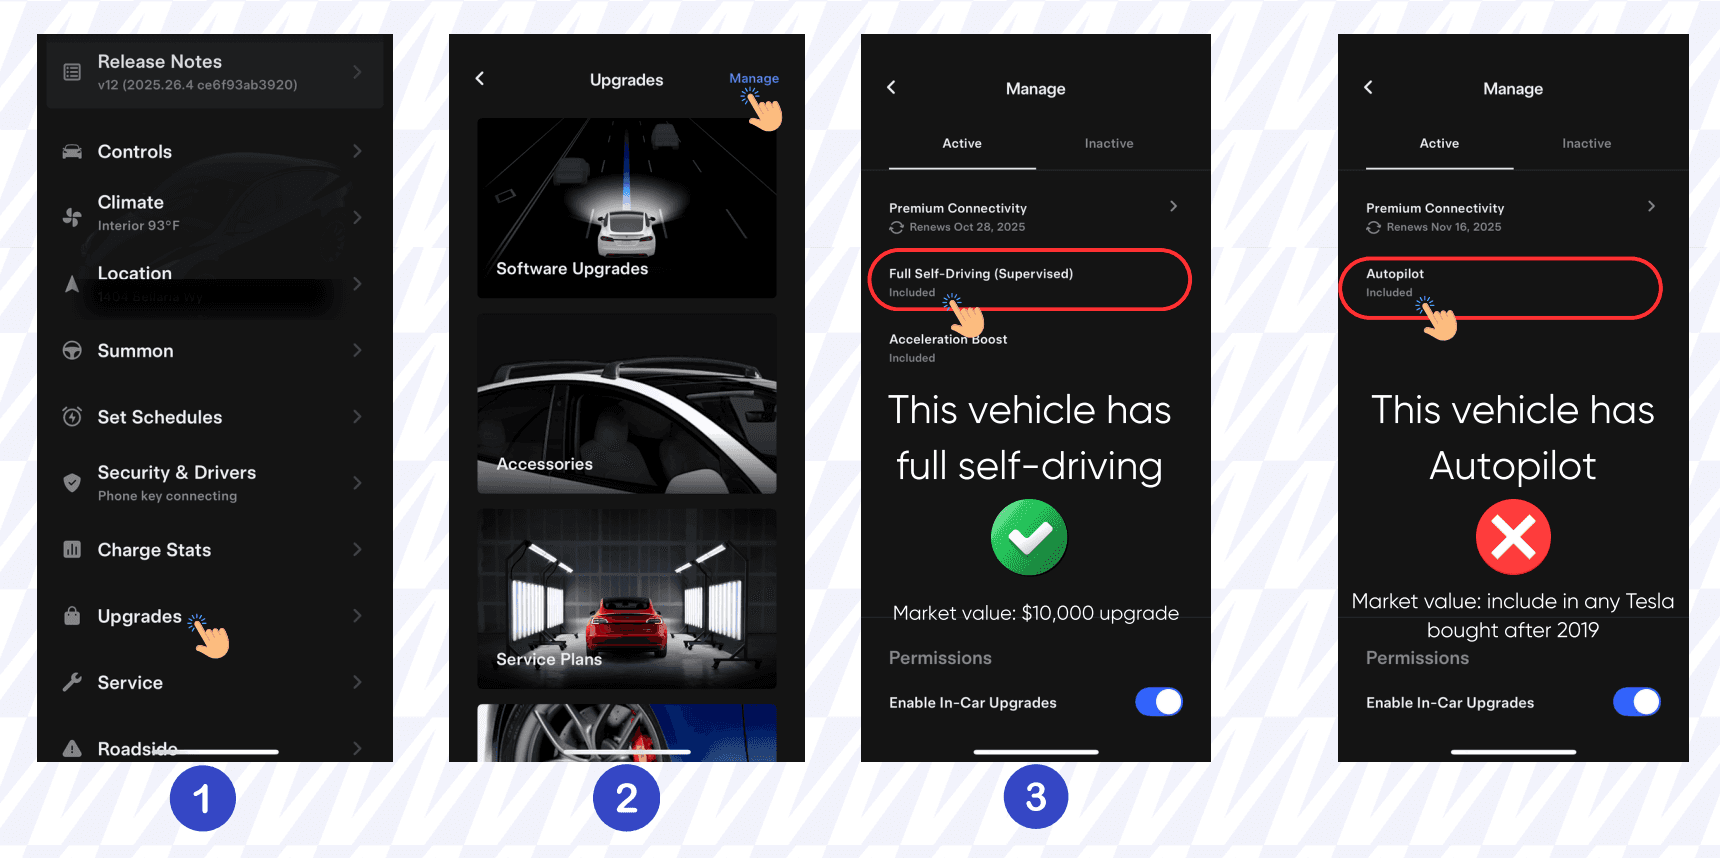The width and height of the screenshot is (1720, 858).
Task: Click the Service wrench icon
Action: [x=72, y=682]
